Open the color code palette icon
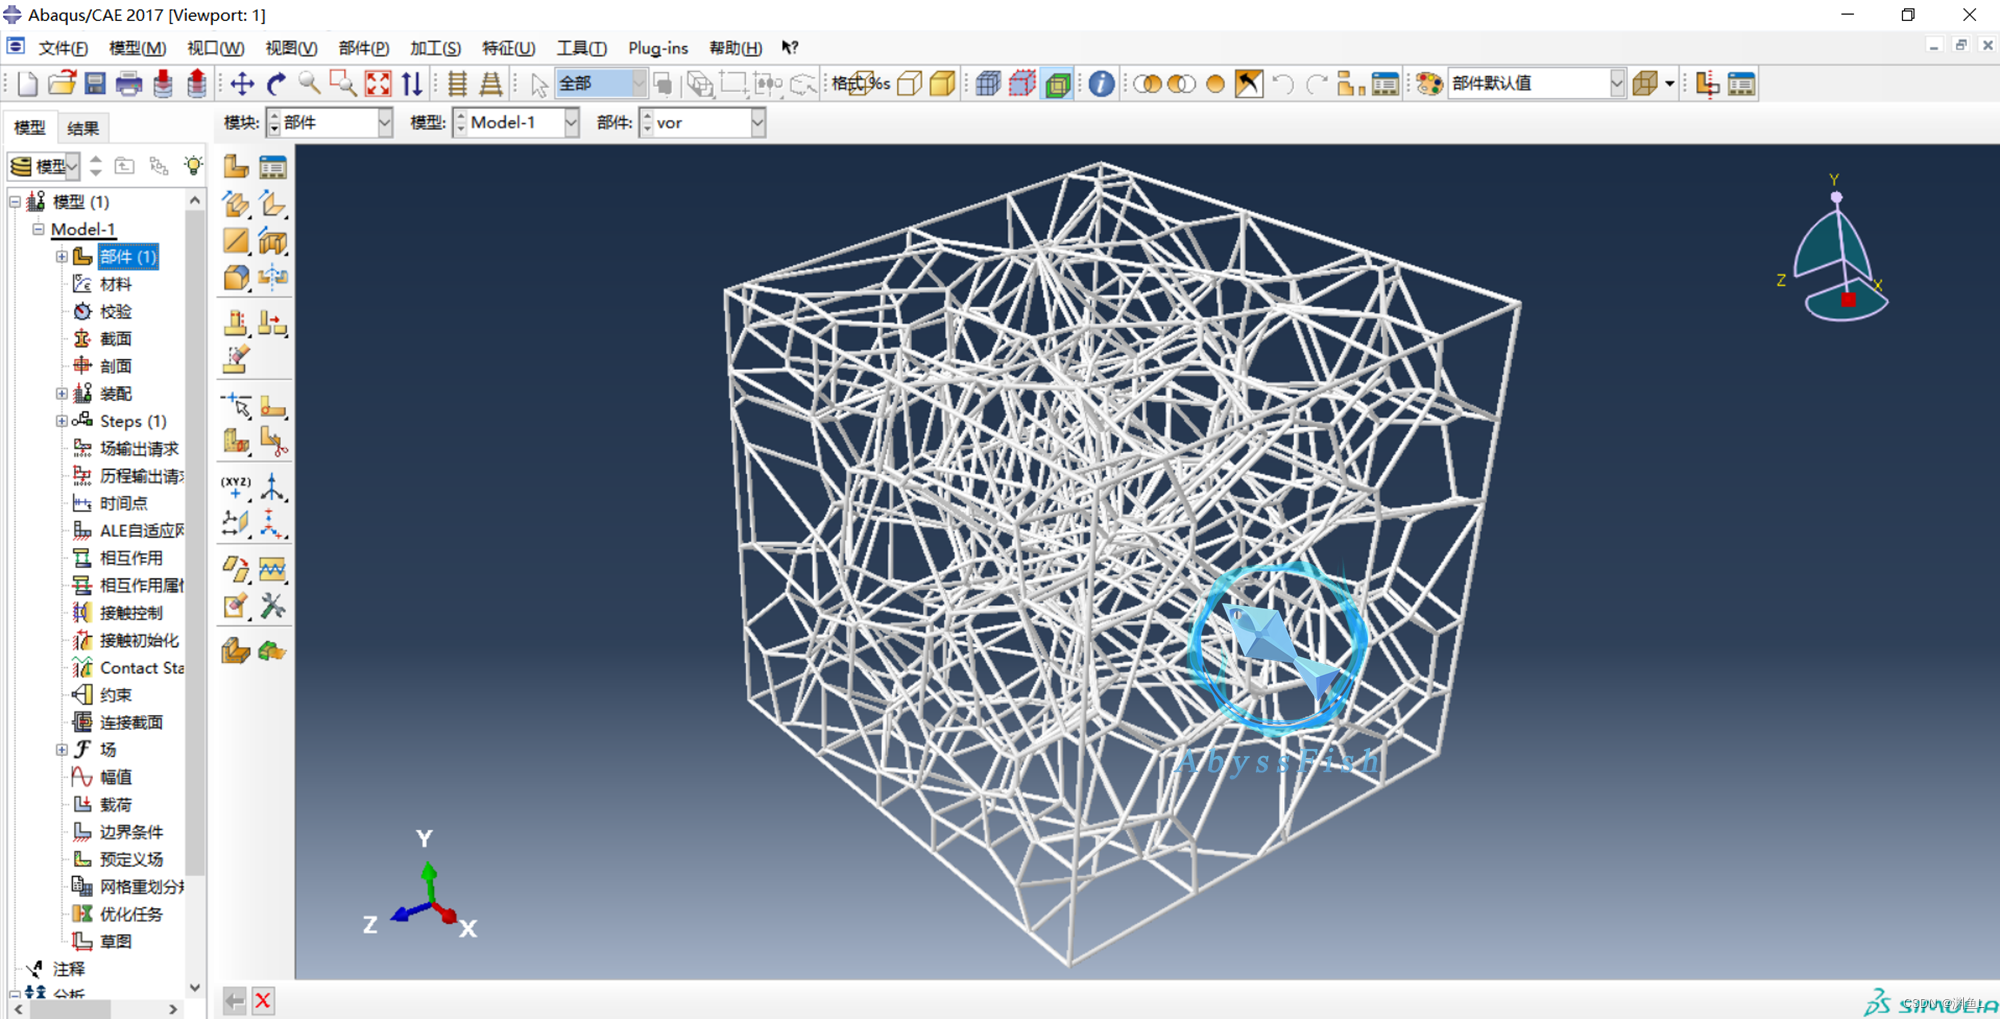 [x=1429, y=84]
